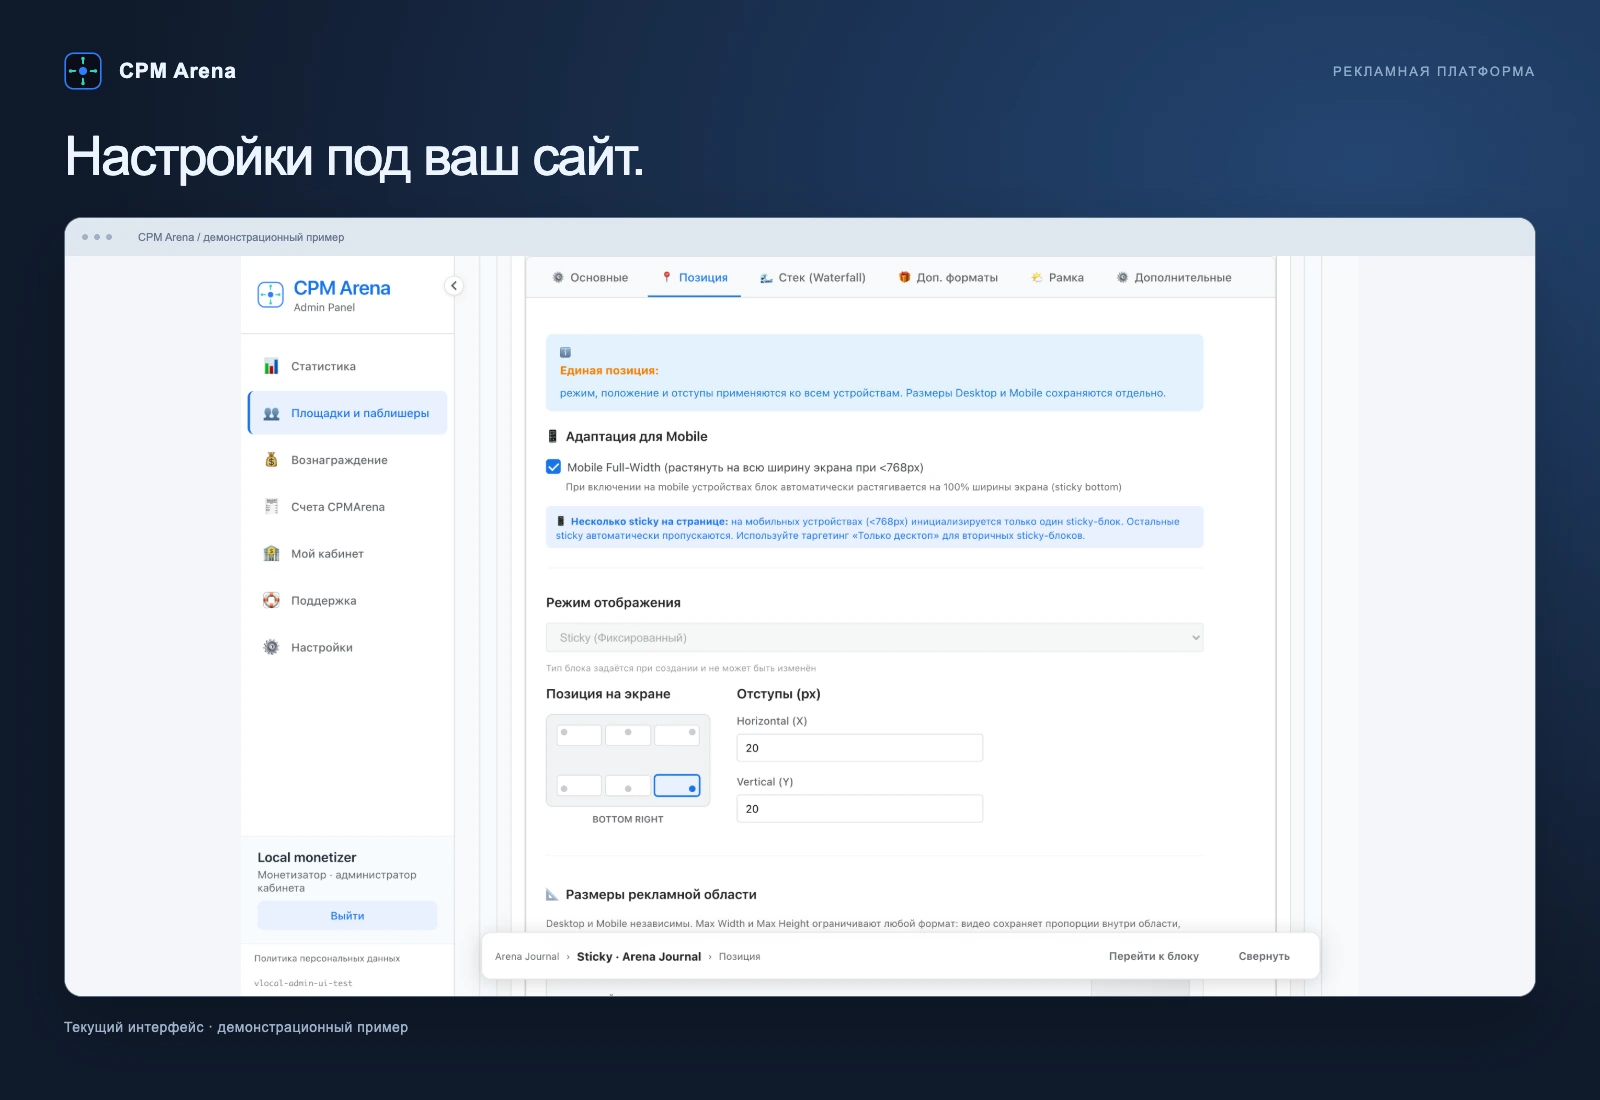Click the Счета CPMArena document icon
The width and height of the screenshot is (1600, 1100).
271,506
